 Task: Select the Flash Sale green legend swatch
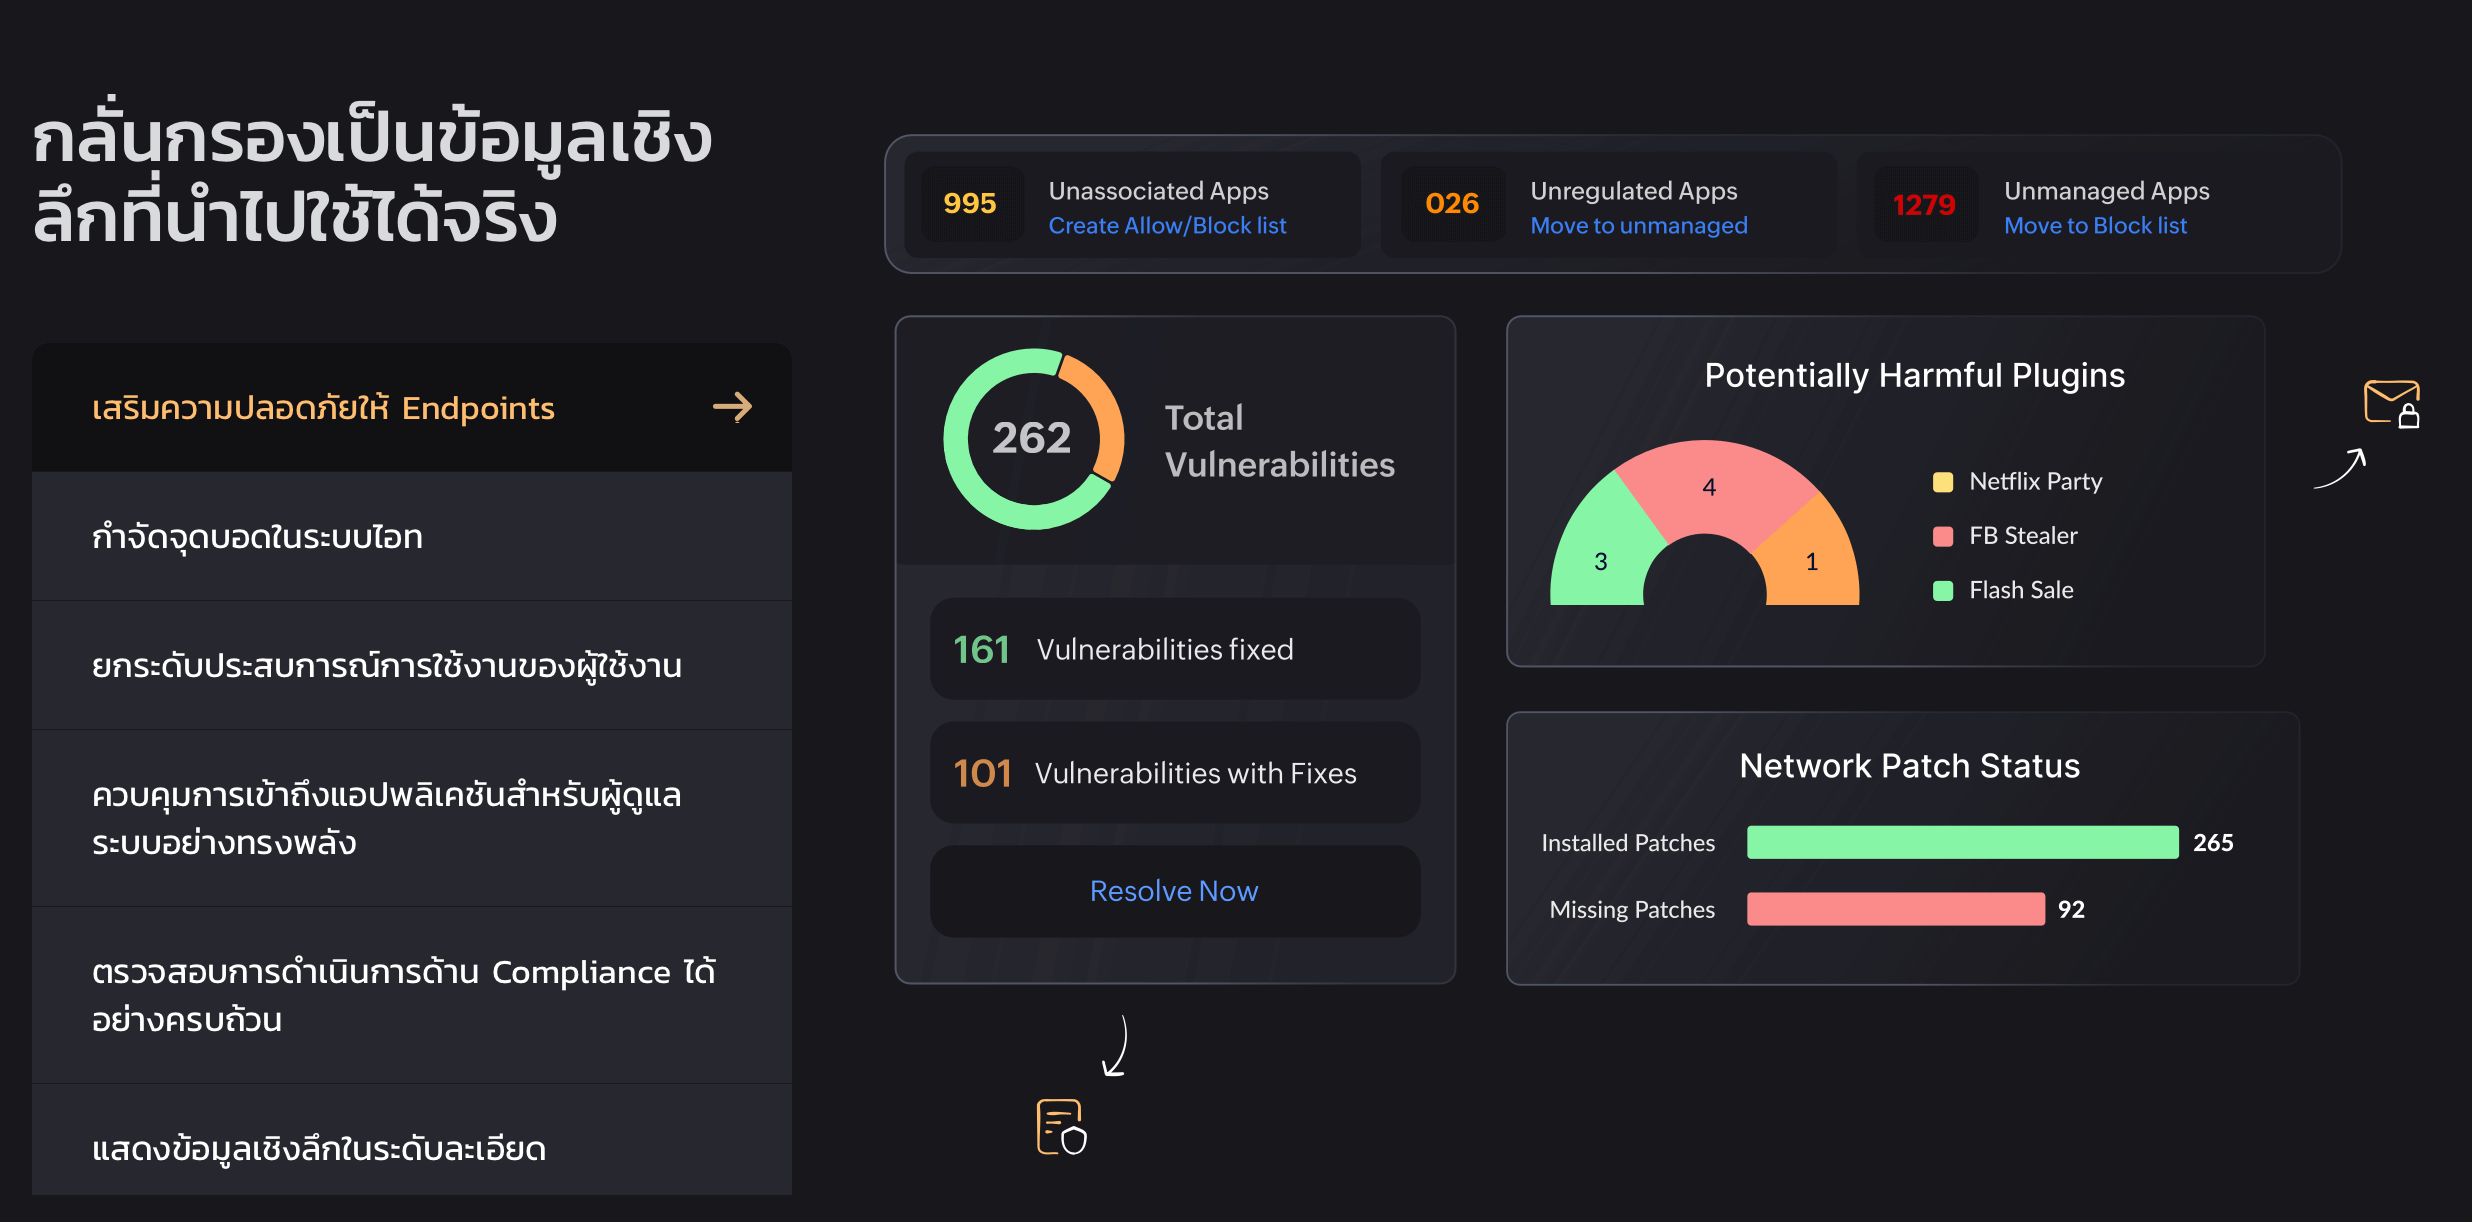[1943, 590]
